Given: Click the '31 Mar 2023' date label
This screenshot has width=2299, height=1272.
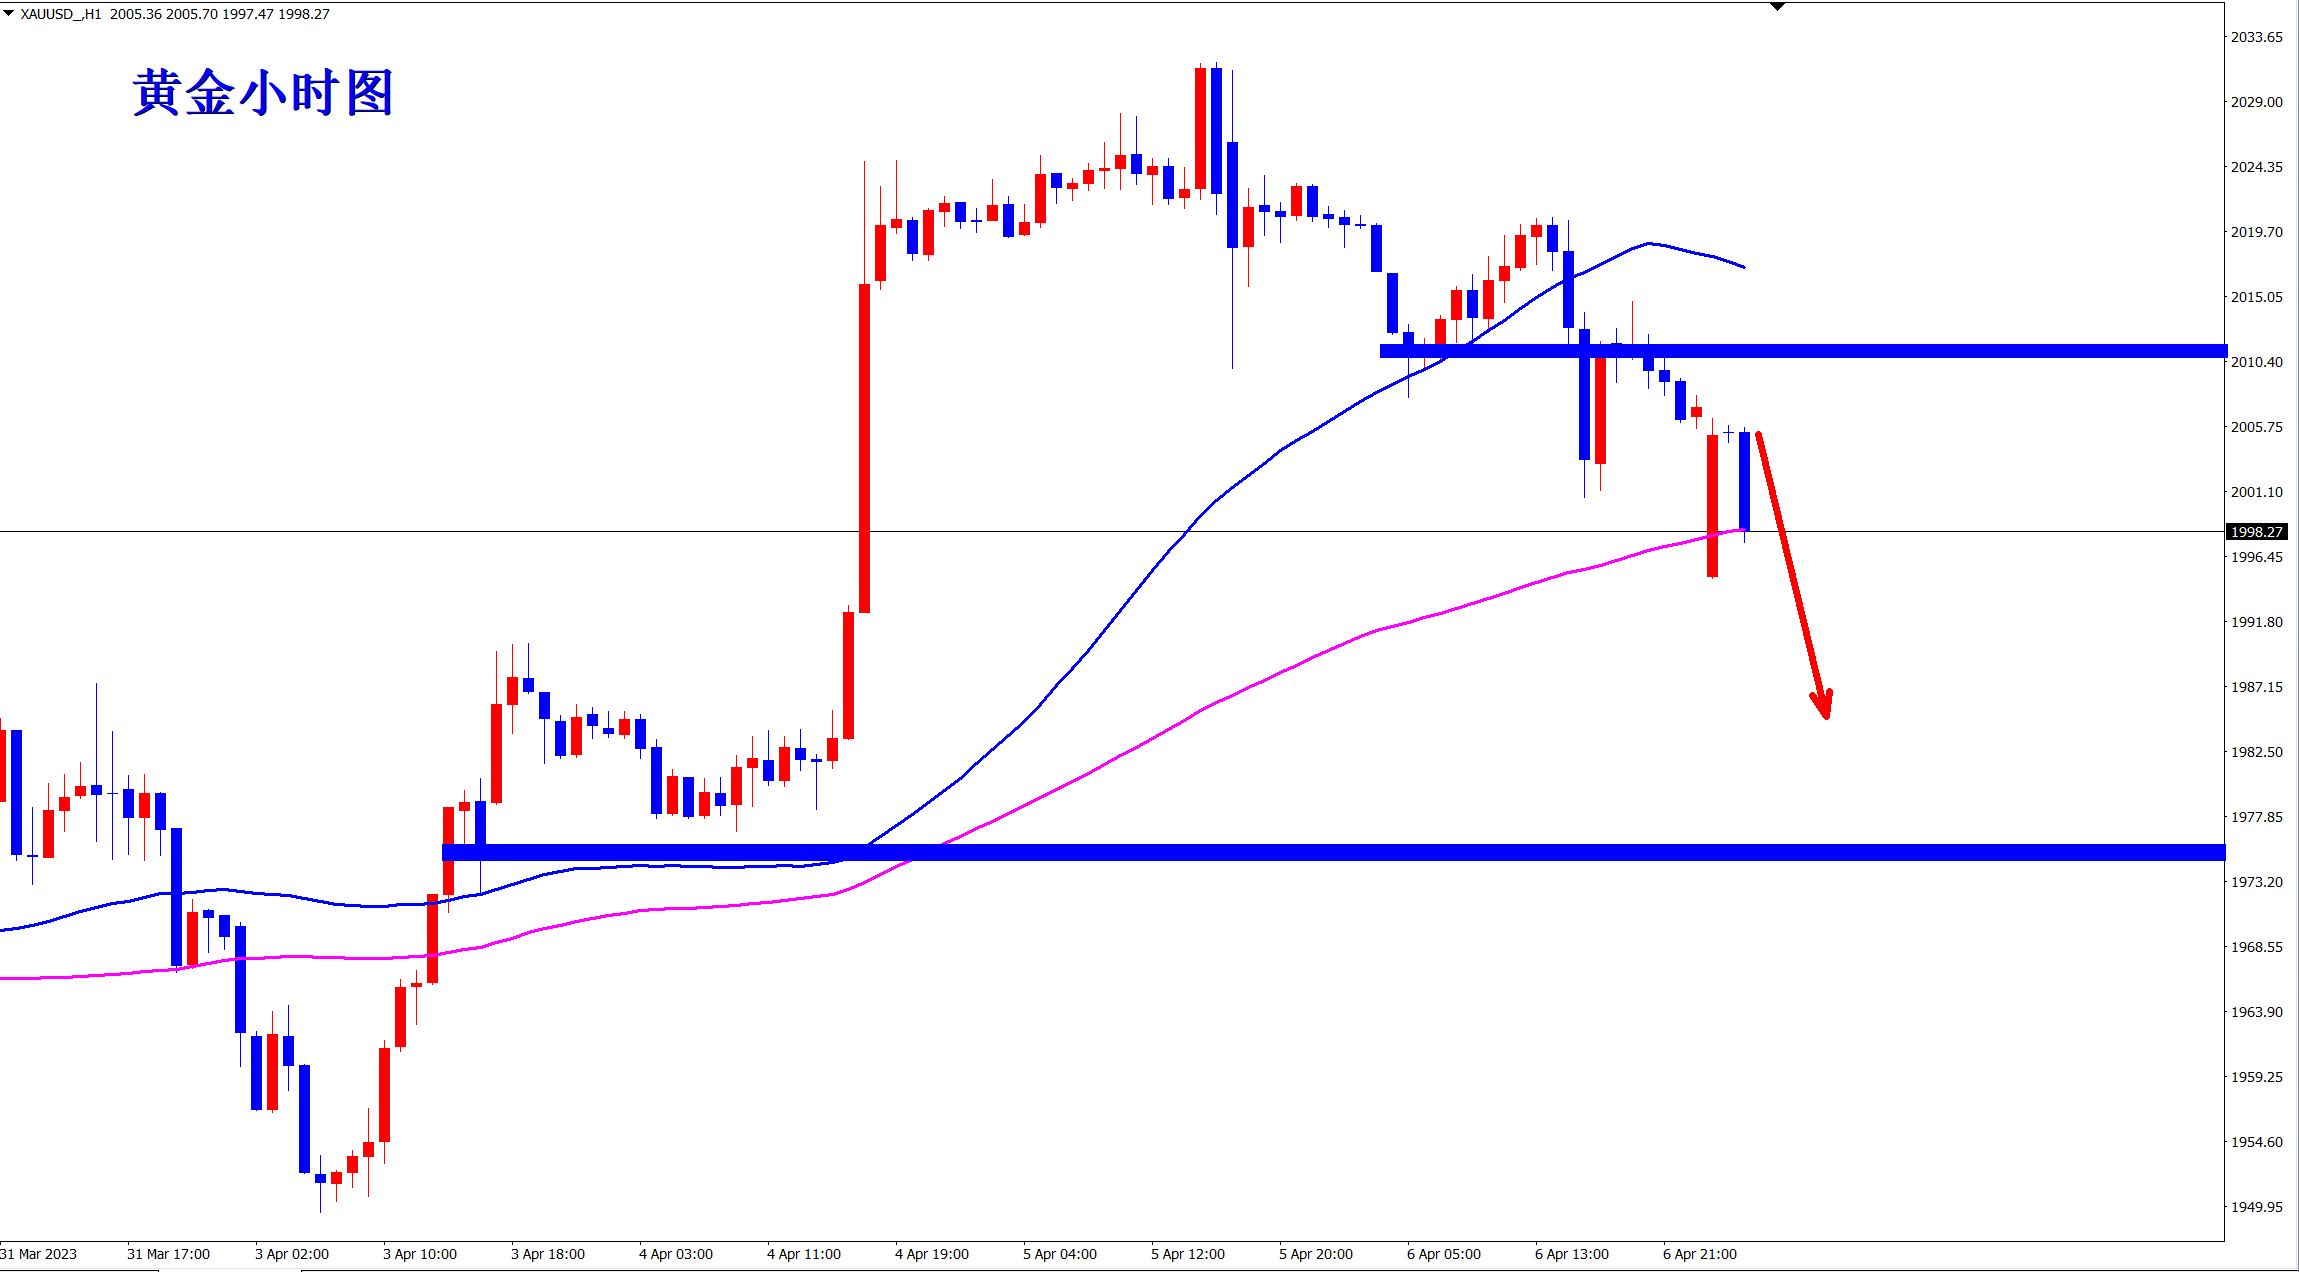Looking at the screenshot, I should click(39, 1254).
